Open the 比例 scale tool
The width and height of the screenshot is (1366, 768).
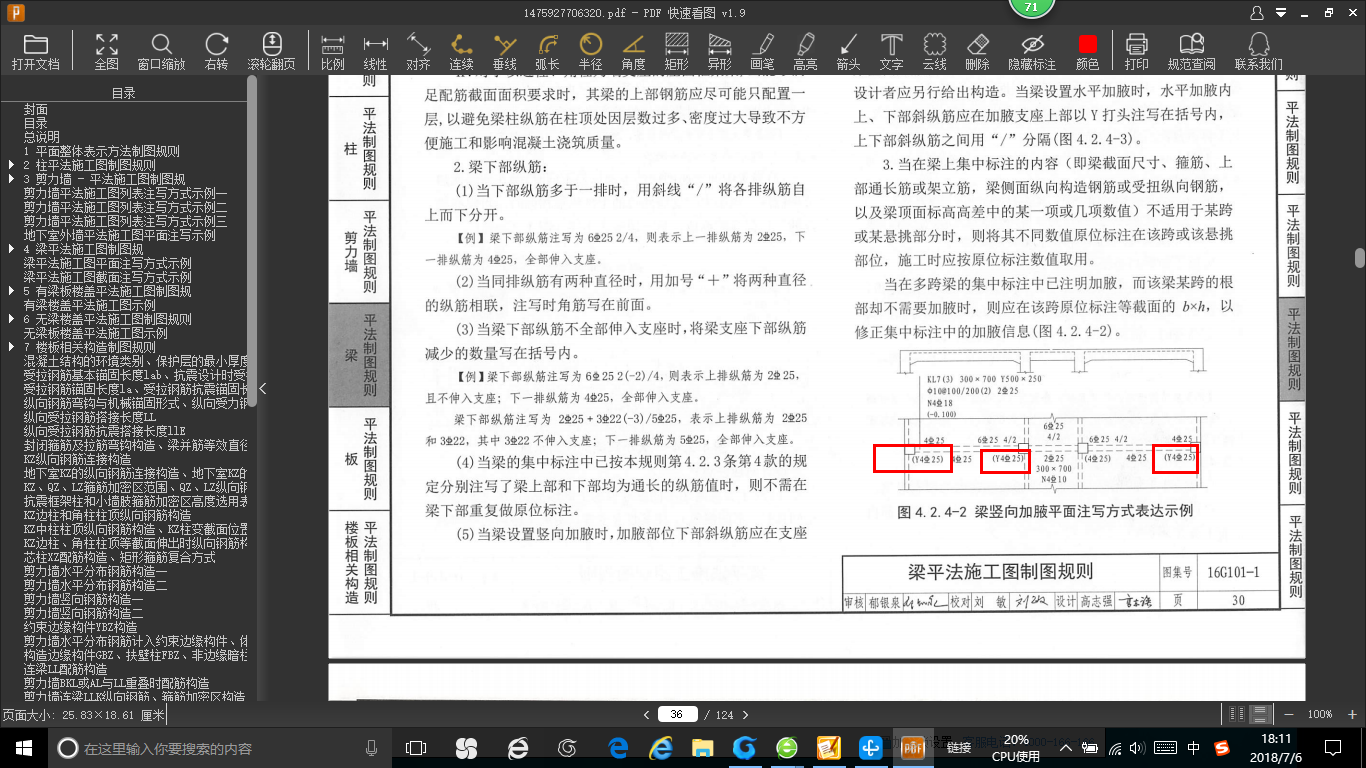coord(333,51)
